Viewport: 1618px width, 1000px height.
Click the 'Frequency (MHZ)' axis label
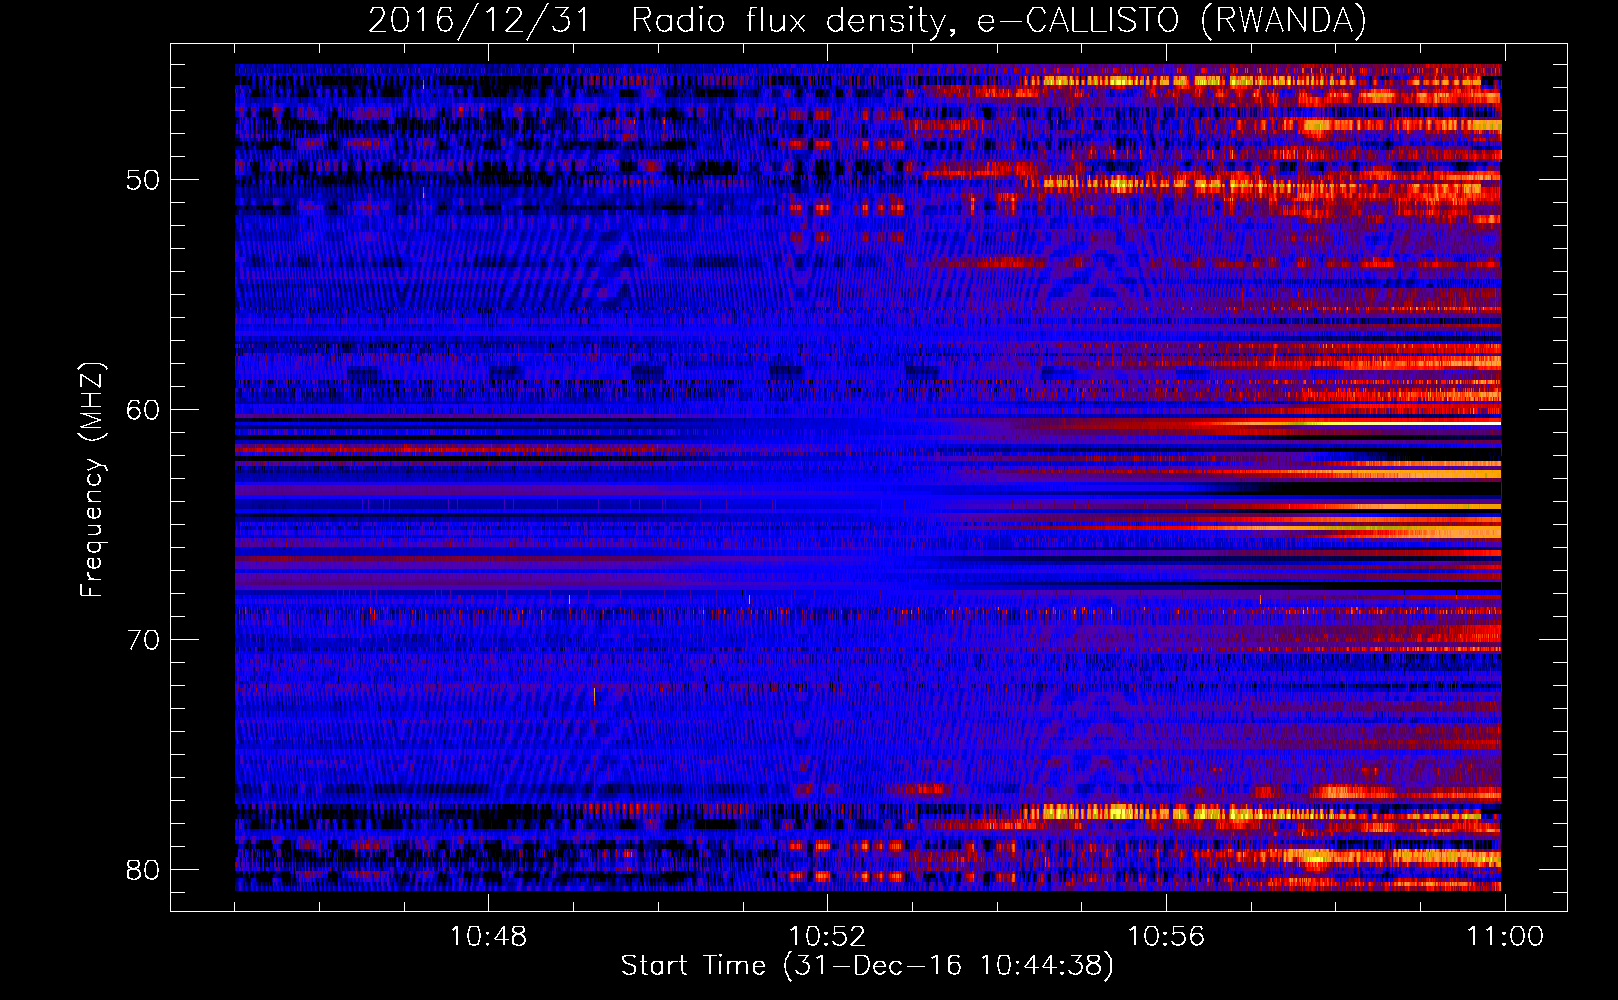(91, 479)
